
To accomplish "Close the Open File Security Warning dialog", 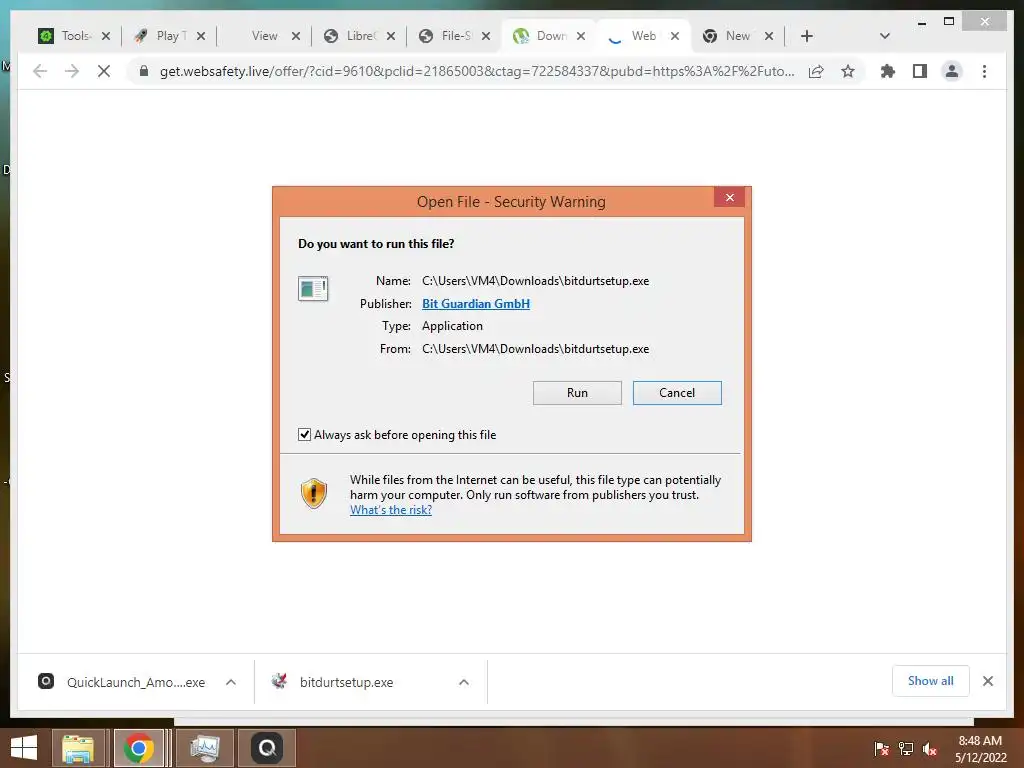I will (x=729, y=197).
